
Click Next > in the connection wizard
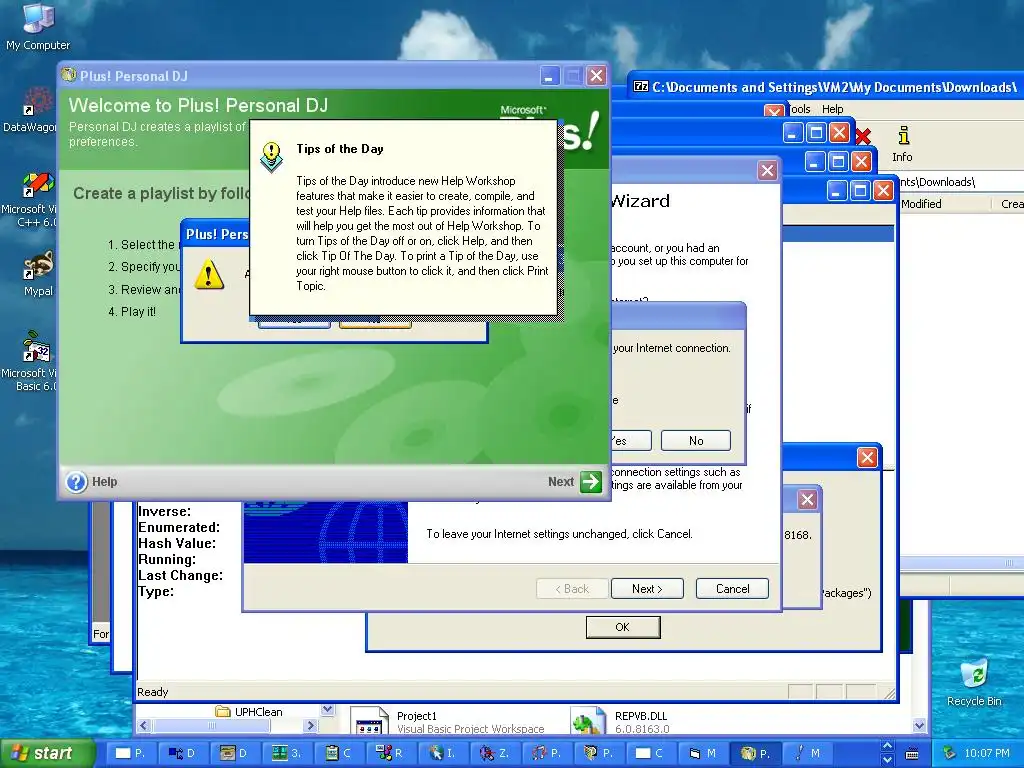coord(647,588)
